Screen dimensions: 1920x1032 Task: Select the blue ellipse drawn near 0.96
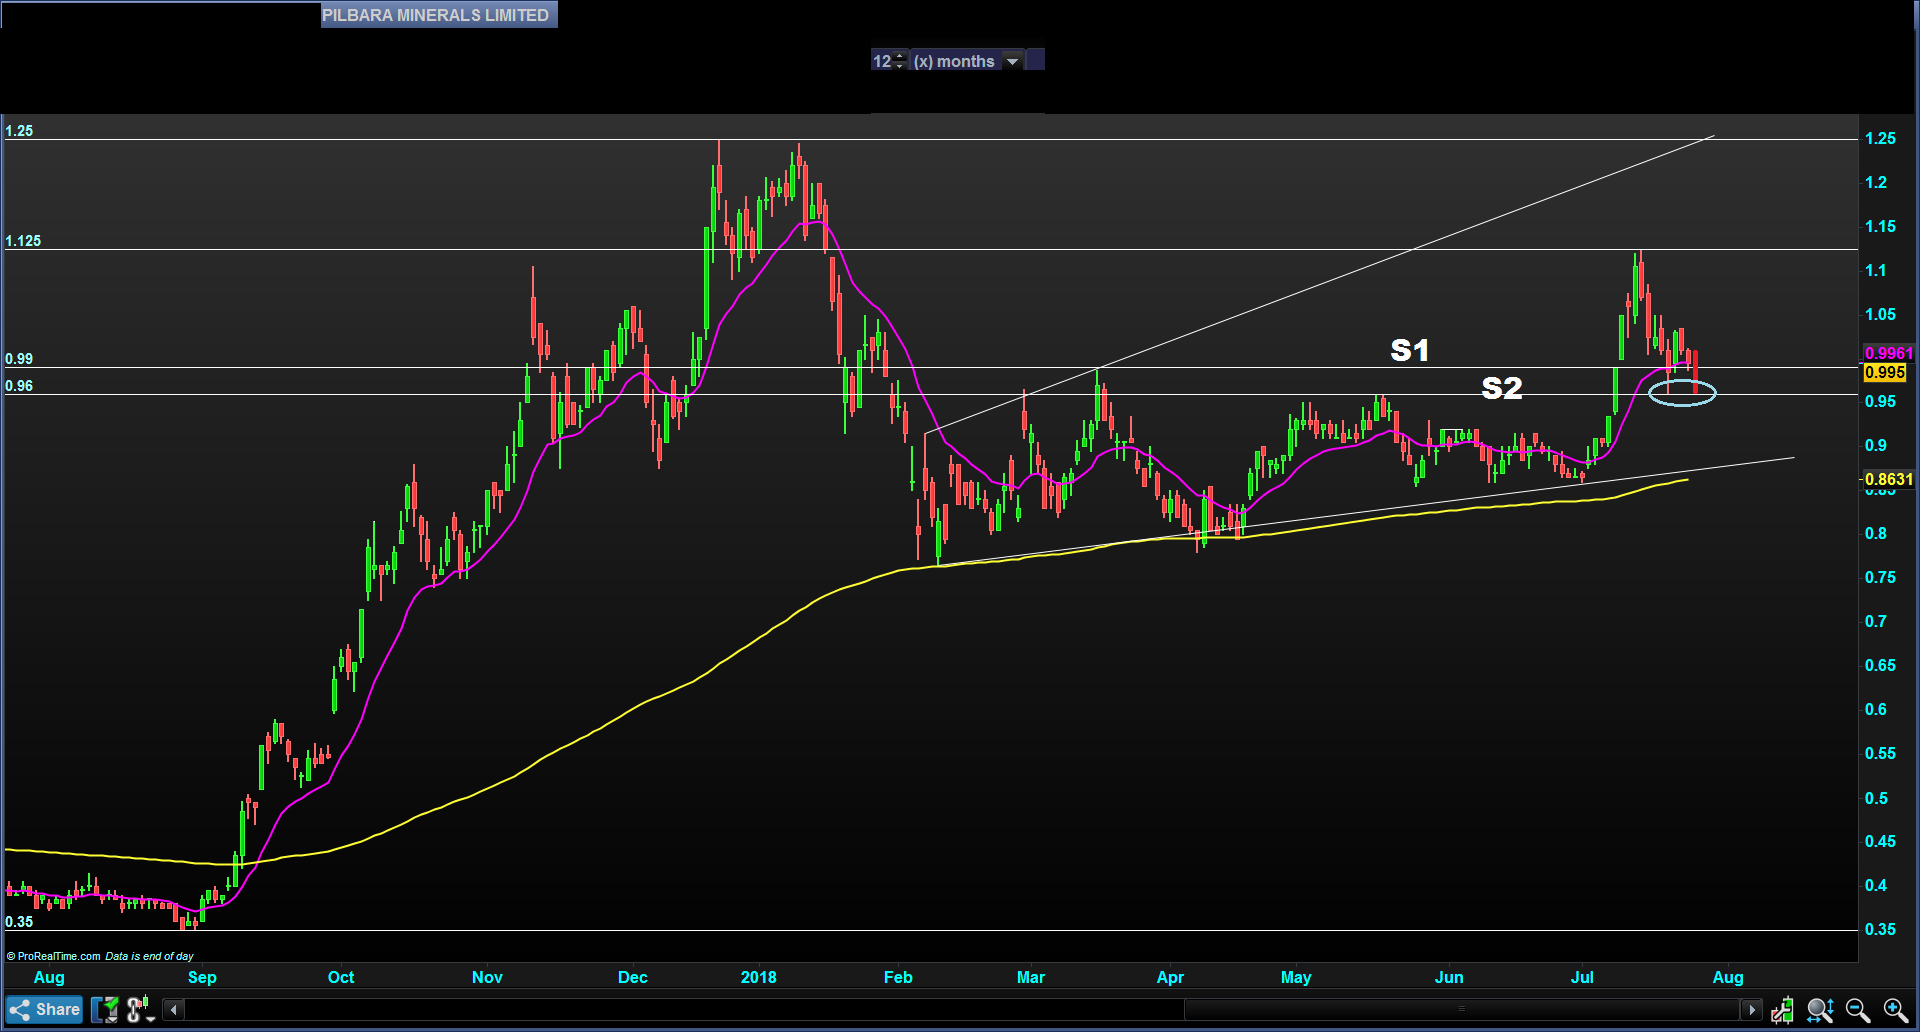[x=1682, y=393]
